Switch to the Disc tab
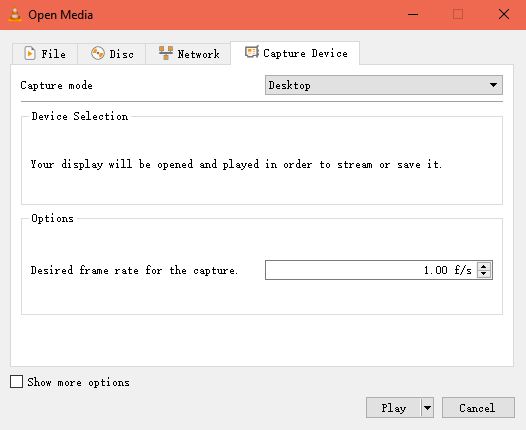The image size is (526, 430). tap(112, 54)
